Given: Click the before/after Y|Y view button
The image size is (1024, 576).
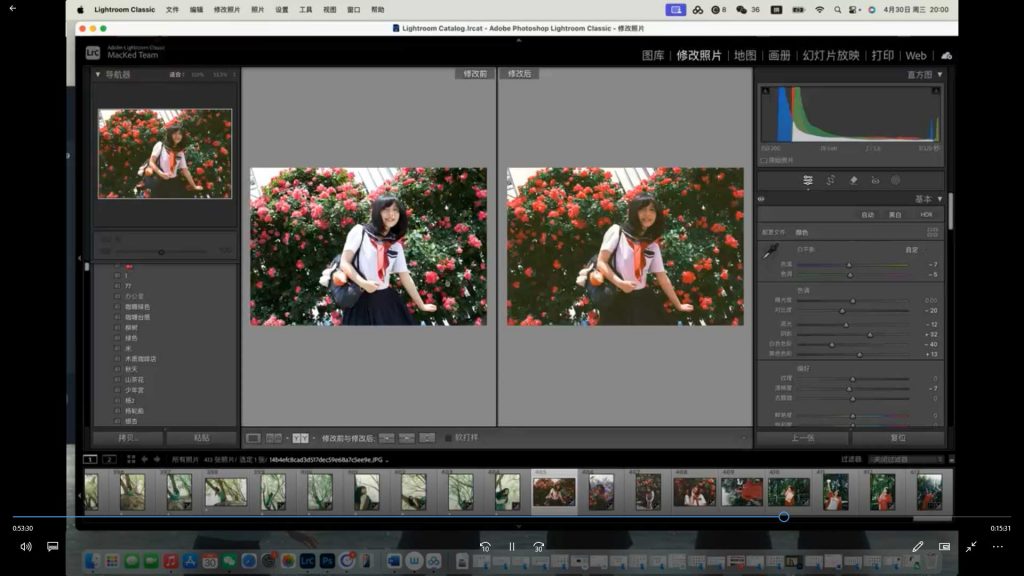Looking at the screenshot, I should click(x=299, y=438).
